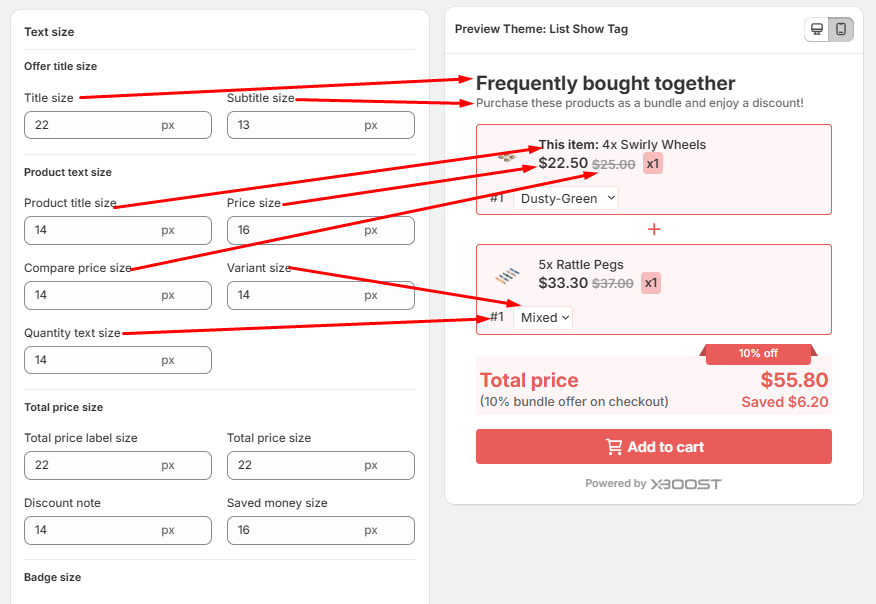This screenshot has height=604, width=876.
Task: Click the Swirly Wheels product thumbnail
Action: coord(507,155)
